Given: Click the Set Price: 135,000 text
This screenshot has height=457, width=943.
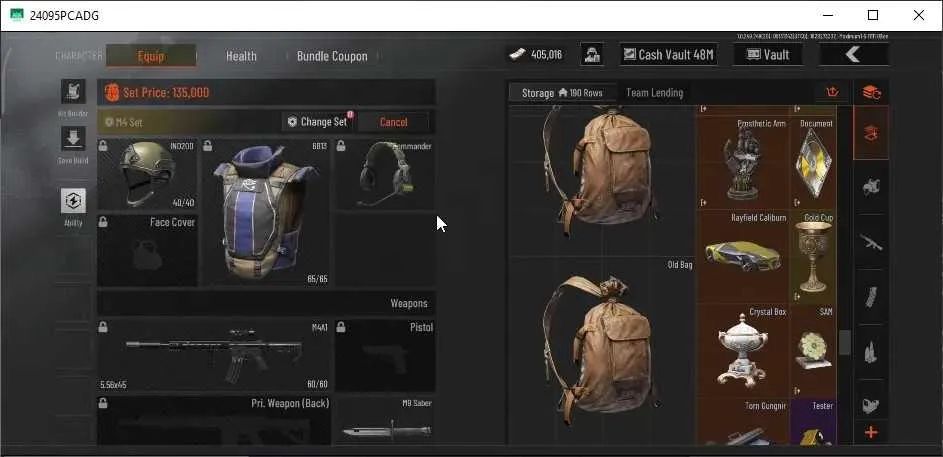Looking at the screenshot, I should [x=166, y=93].
